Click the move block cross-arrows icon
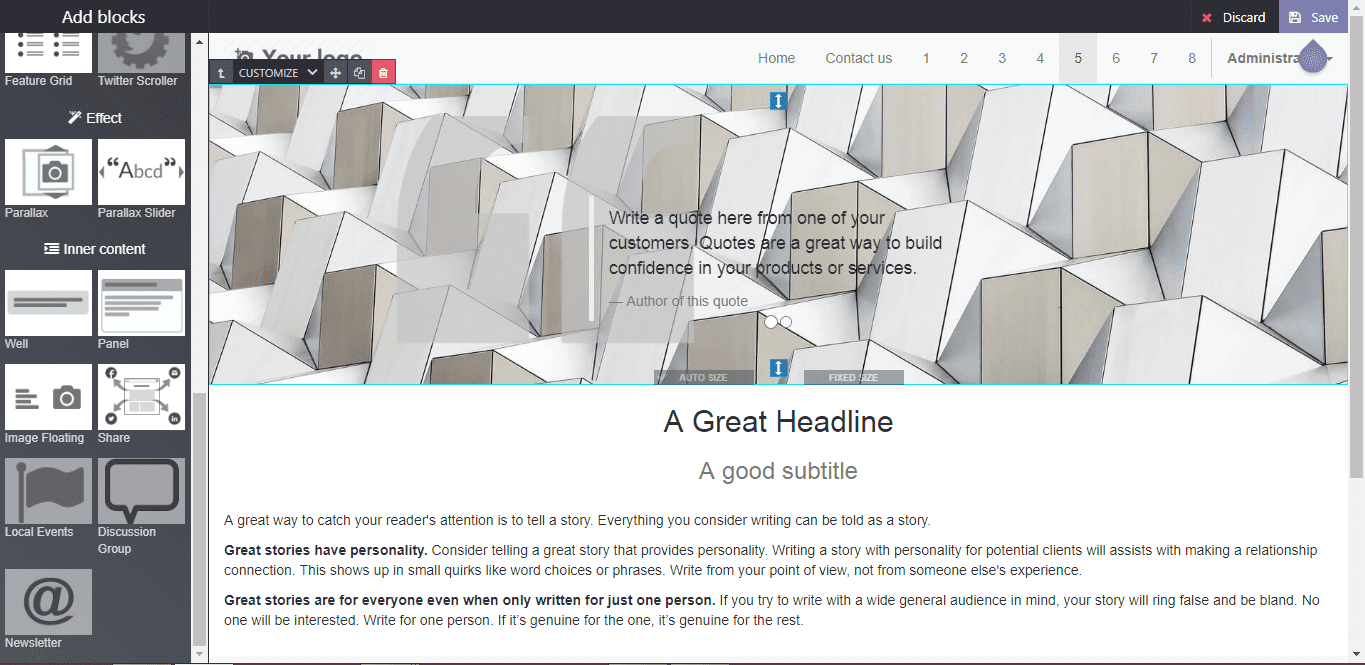The height and width of the screenshot is (665, 1365). click(x=335, y=73)
